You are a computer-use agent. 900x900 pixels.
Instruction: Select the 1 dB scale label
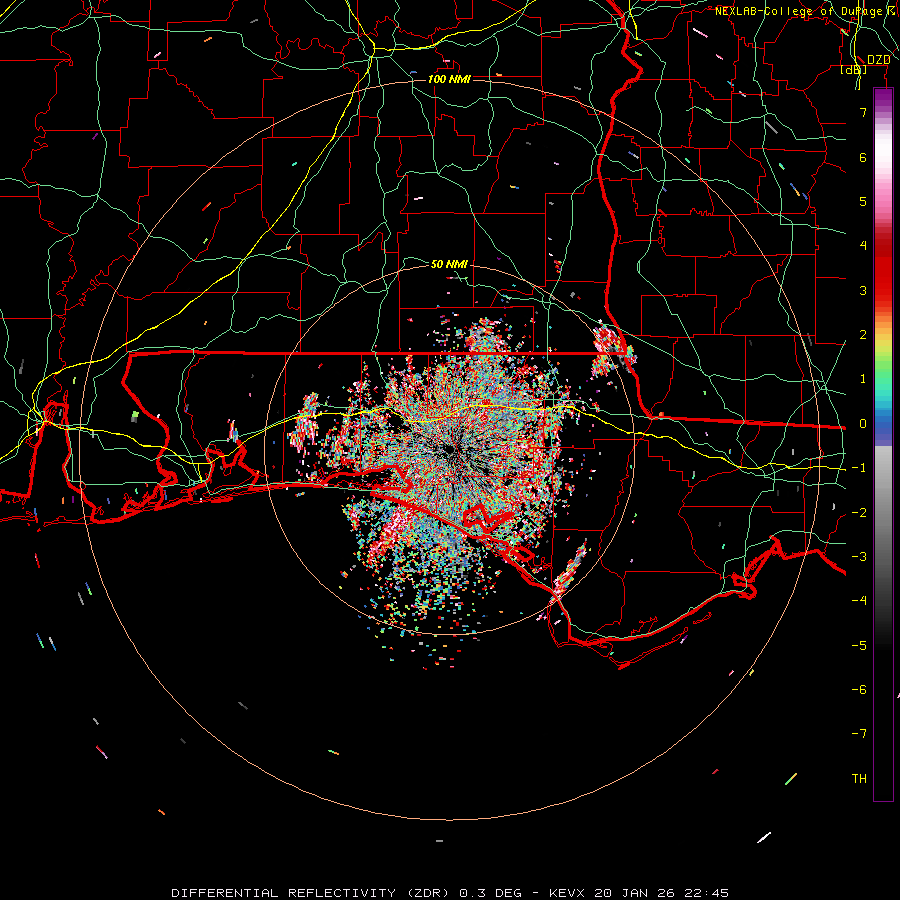[x=863, y=379]
